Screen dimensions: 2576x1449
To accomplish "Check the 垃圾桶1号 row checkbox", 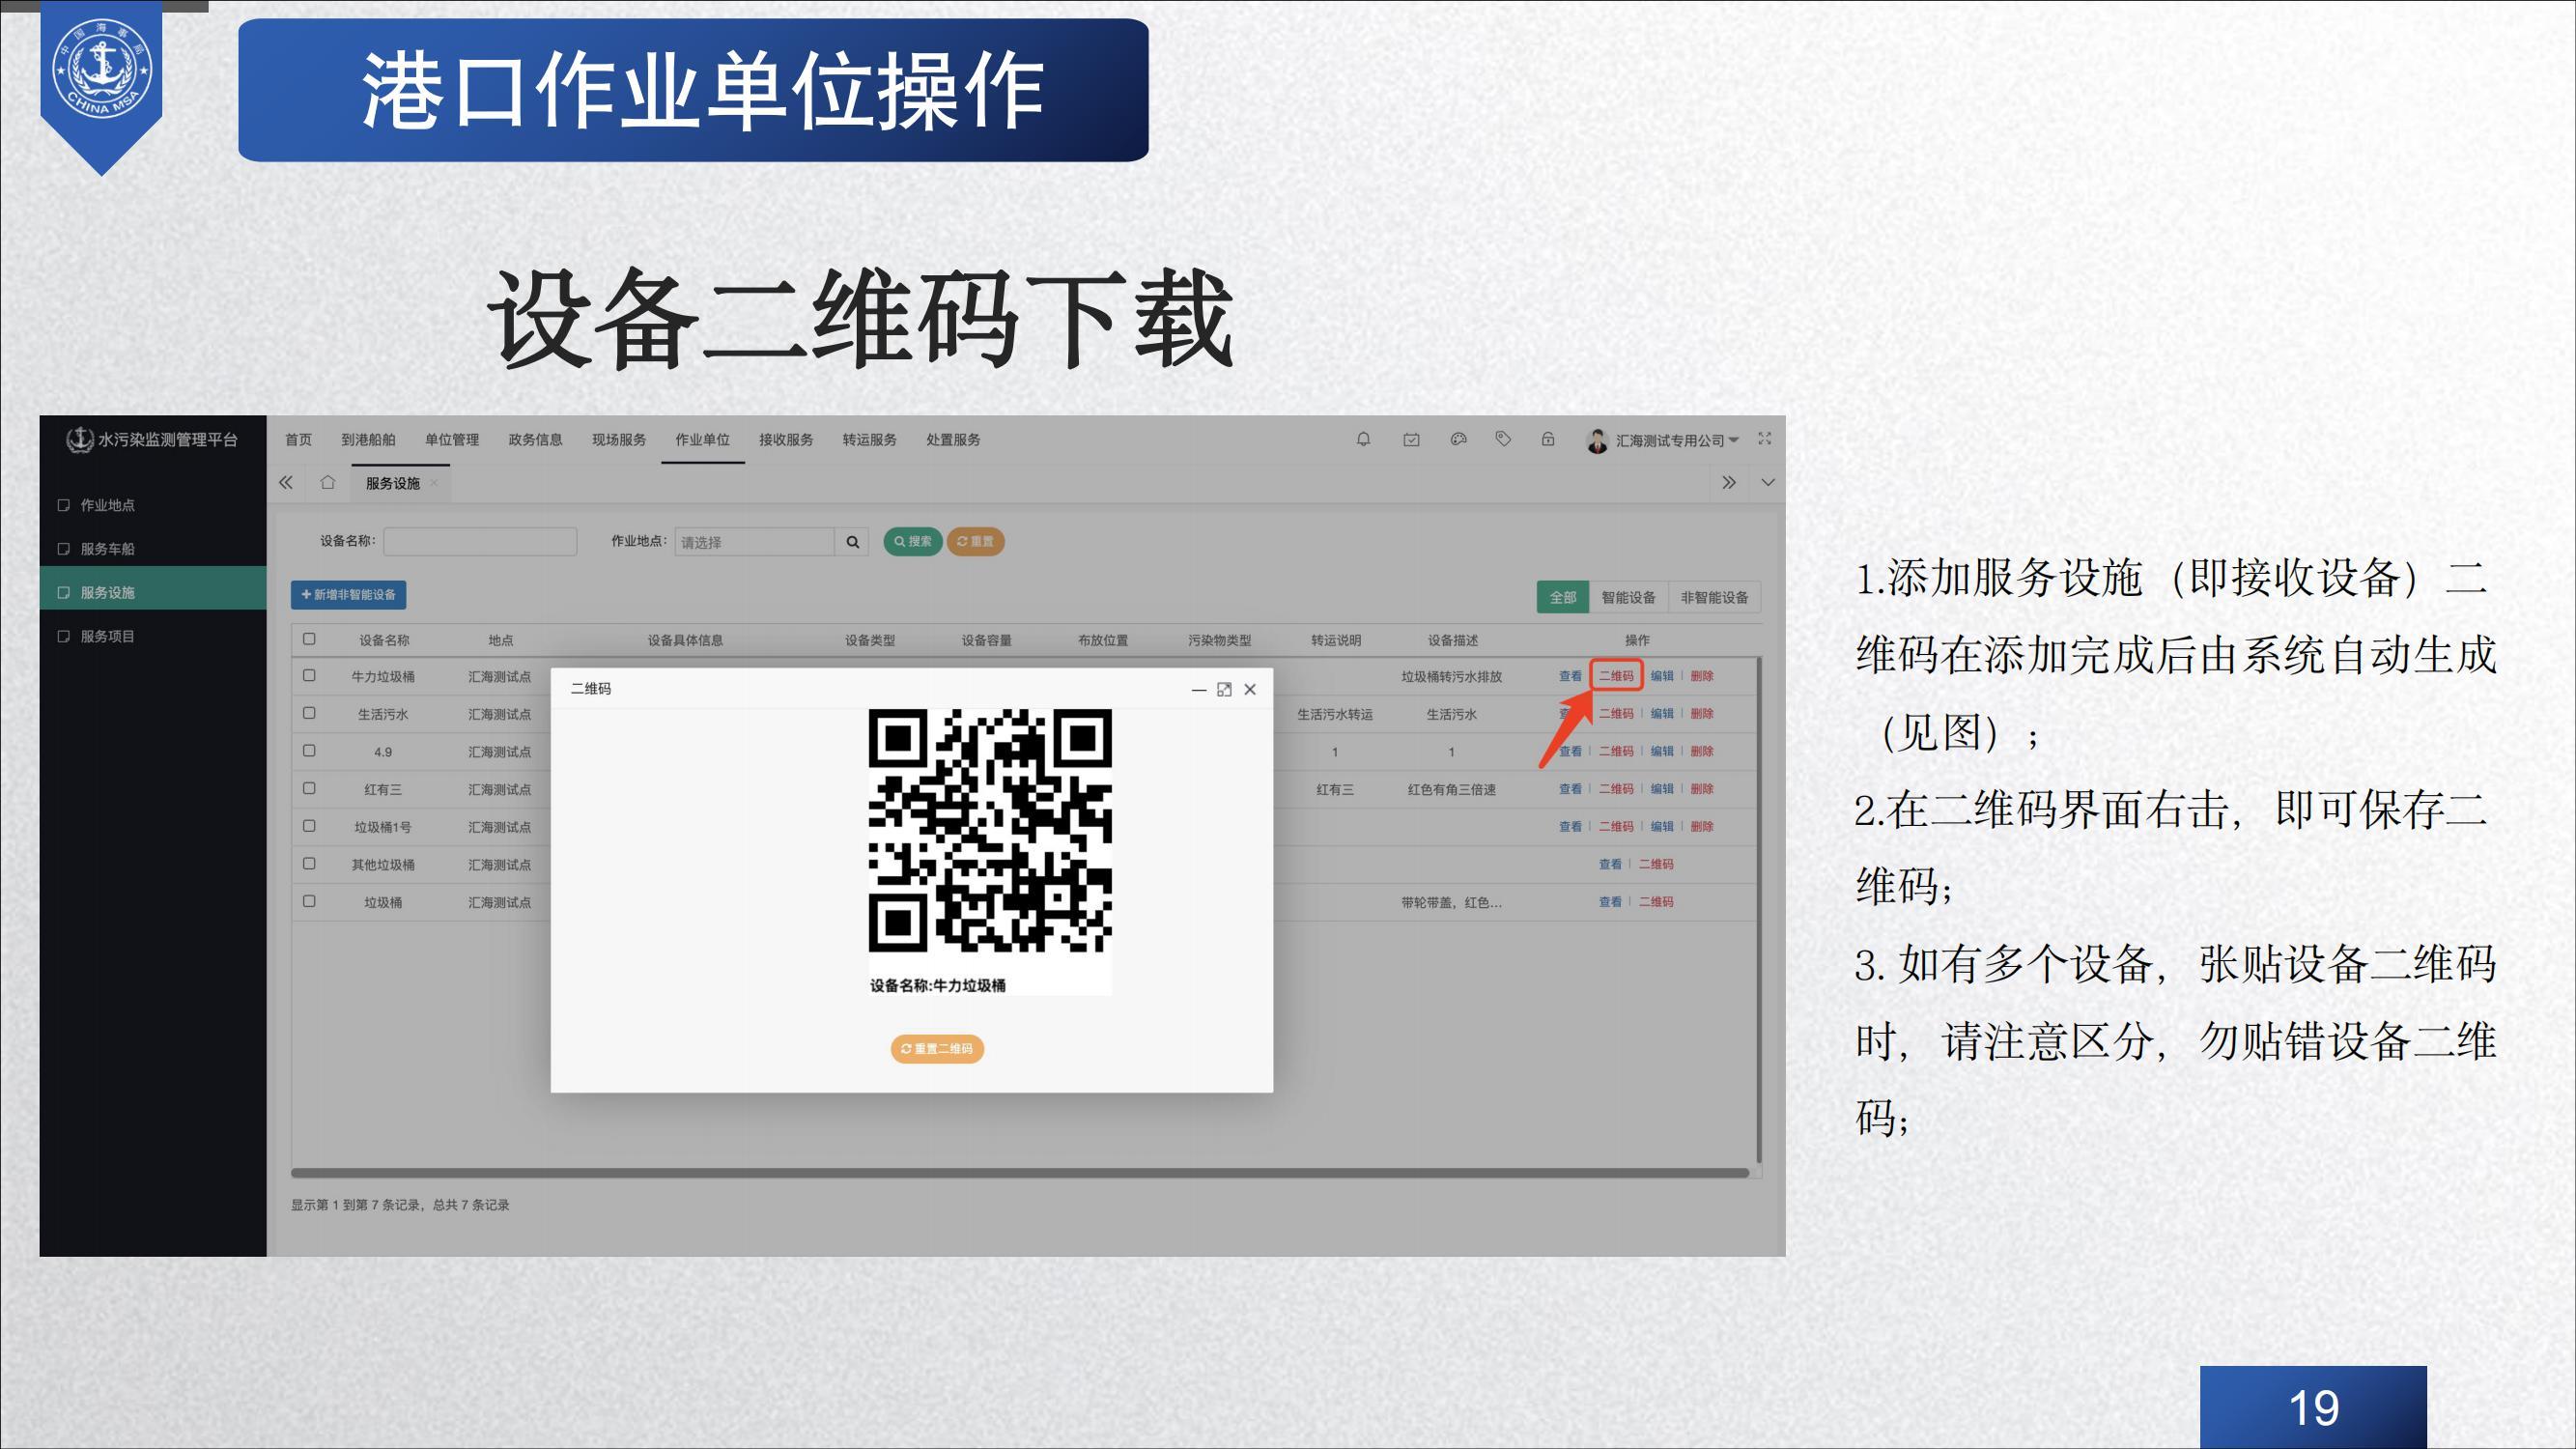I will pyautogui.click(x=309, y=826).
